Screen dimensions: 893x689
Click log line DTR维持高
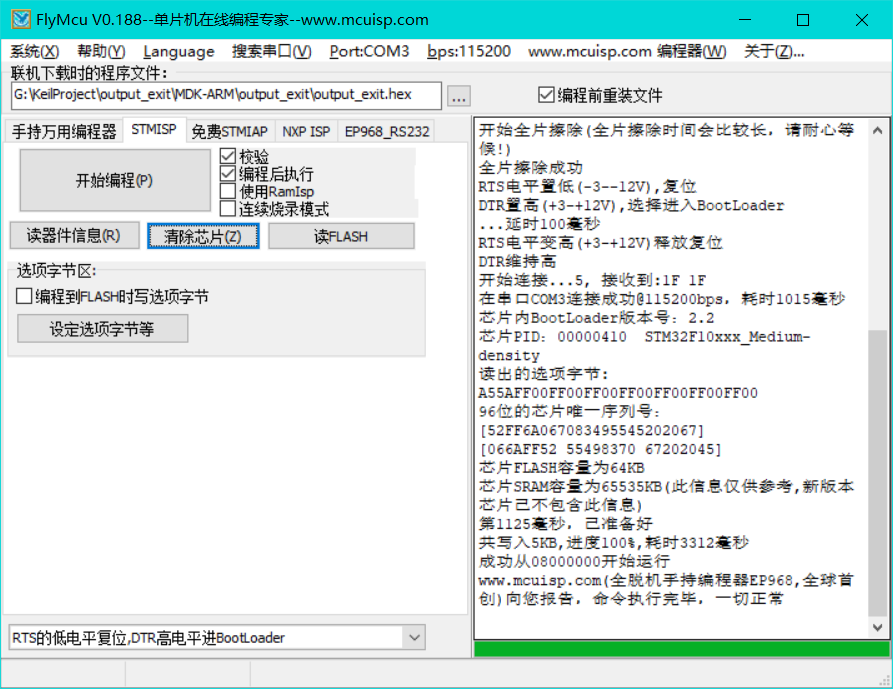tap(517, 261)
